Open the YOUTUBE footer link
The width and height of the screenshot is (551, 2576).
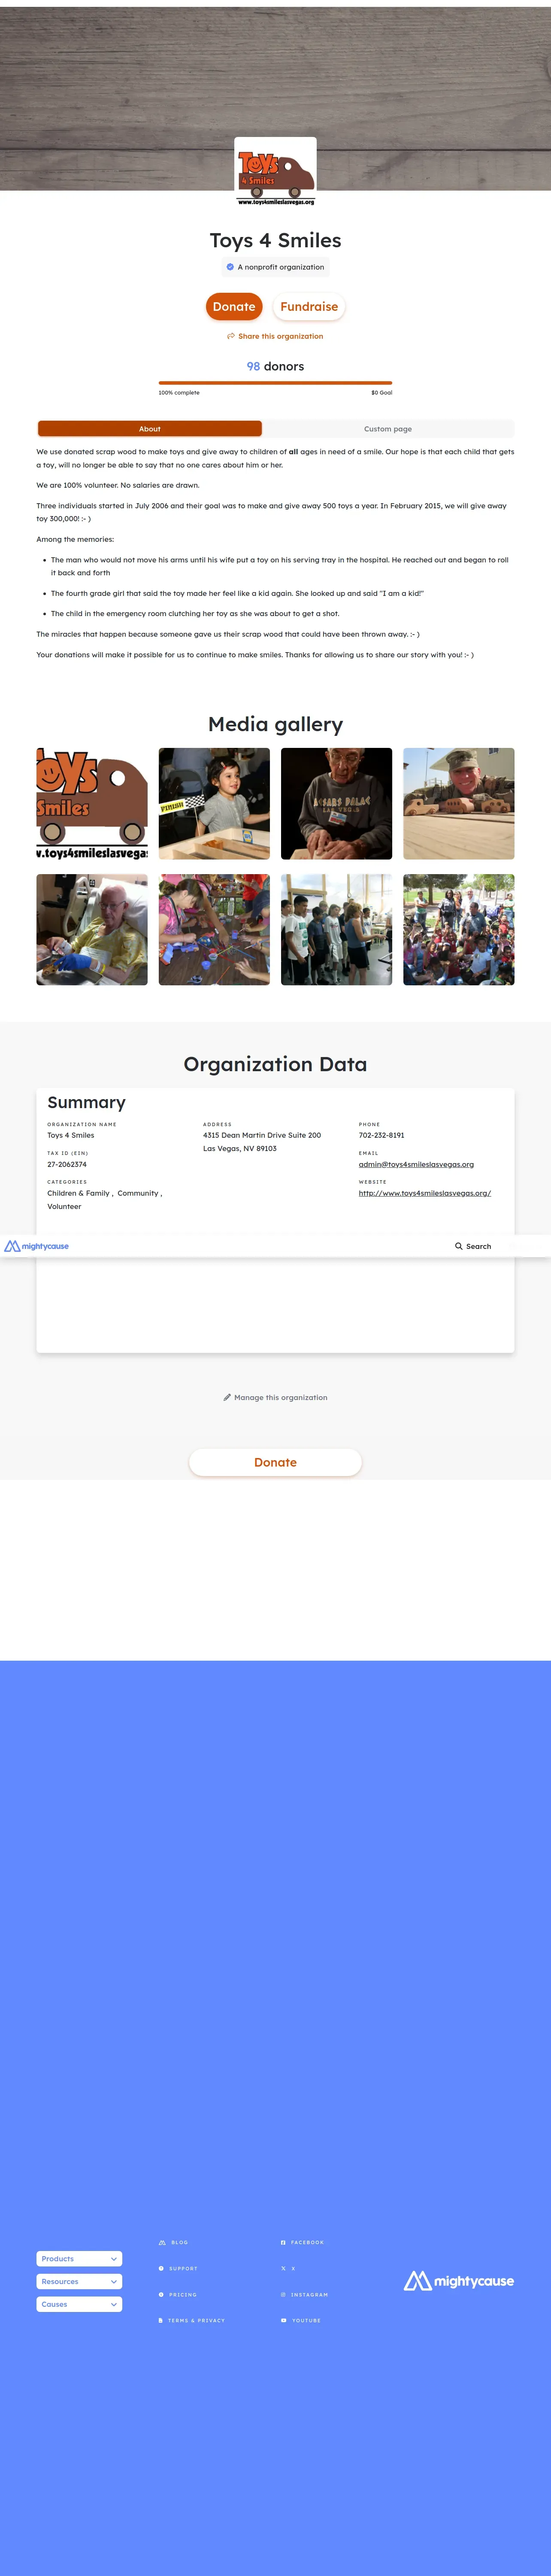pos(306,2320)
